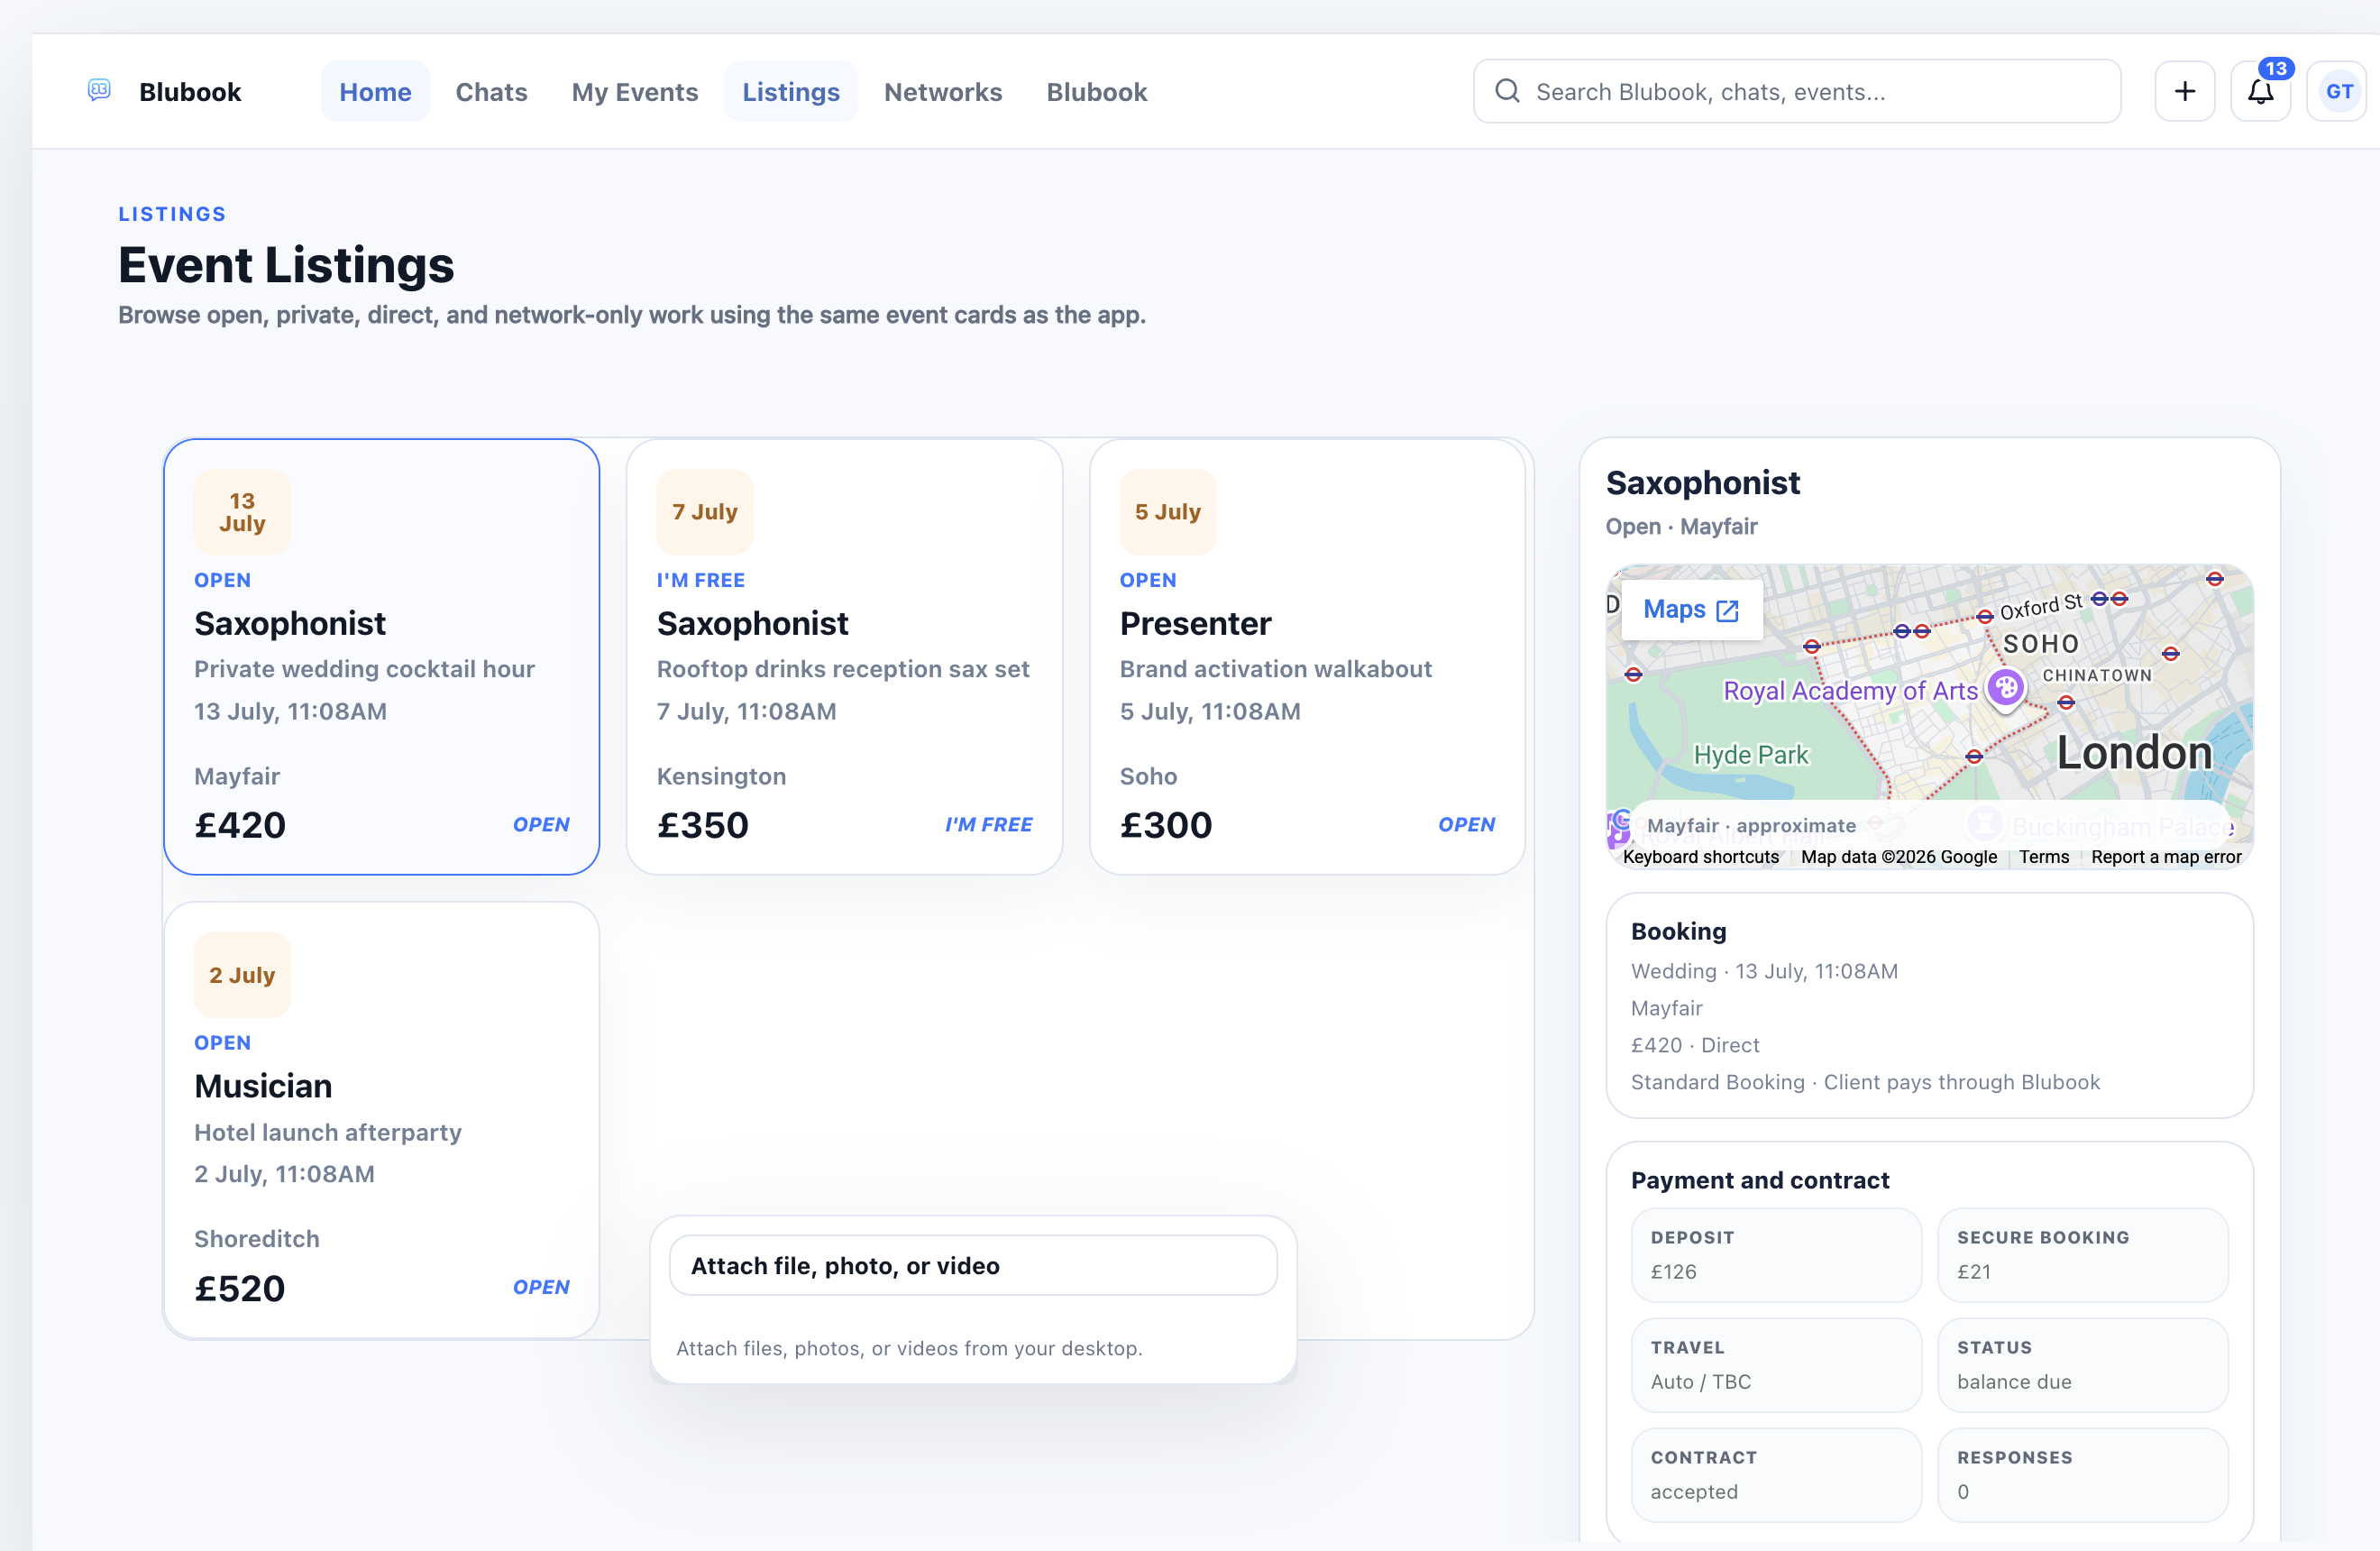Click Report a map error

pyautogui.click(x=2165, y=856)
